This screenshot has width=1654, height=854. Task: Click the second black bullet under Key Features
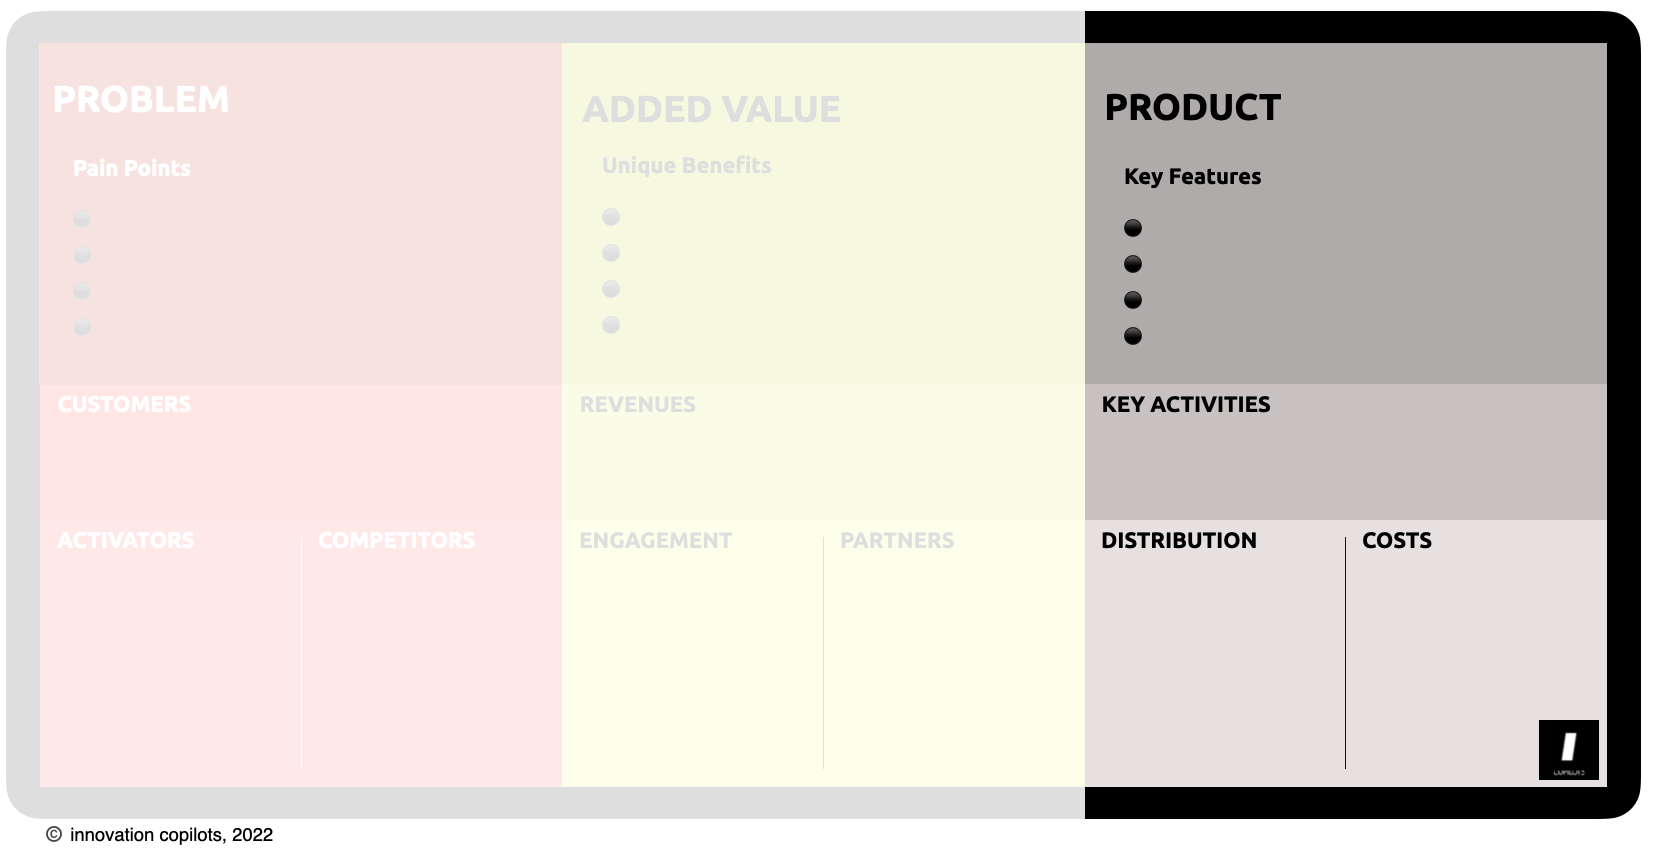1133,264
